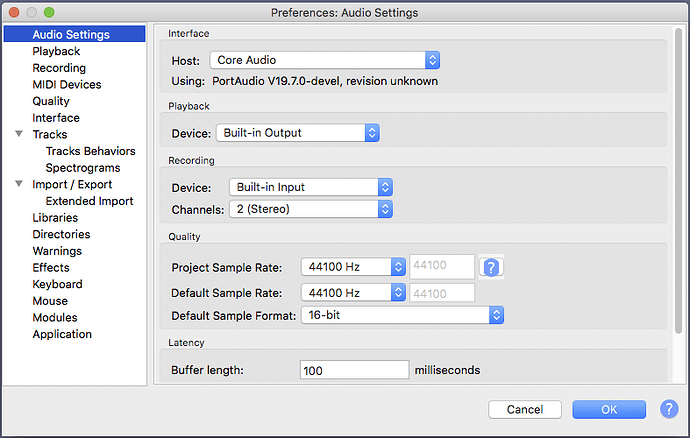This screenshot has width=690, height=438.
Task: Open Project Sample Rate dropdown
Action: 353,267
